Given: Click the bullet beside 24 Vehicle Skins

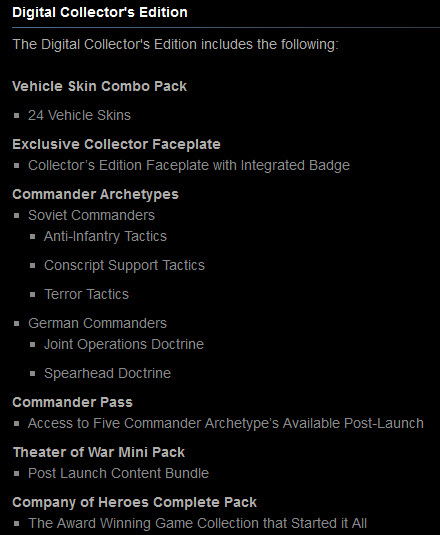Looking at the screenshot, I should point(16,116).
